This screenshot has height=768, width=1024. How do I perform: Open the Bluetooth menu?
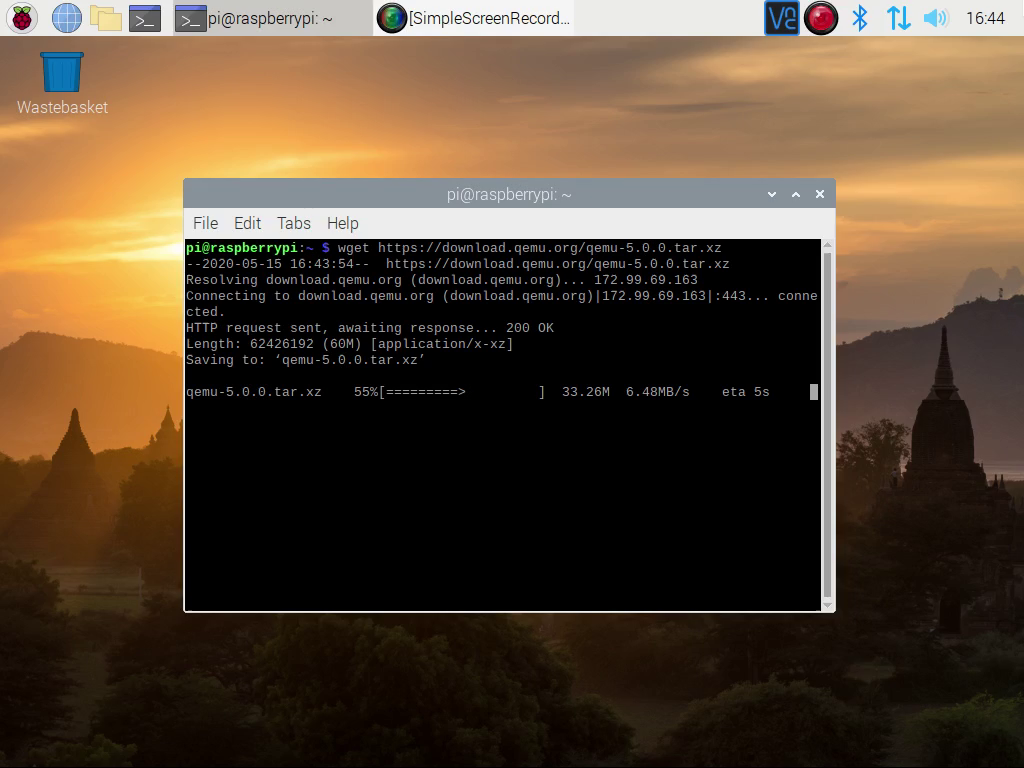point(860,18)
